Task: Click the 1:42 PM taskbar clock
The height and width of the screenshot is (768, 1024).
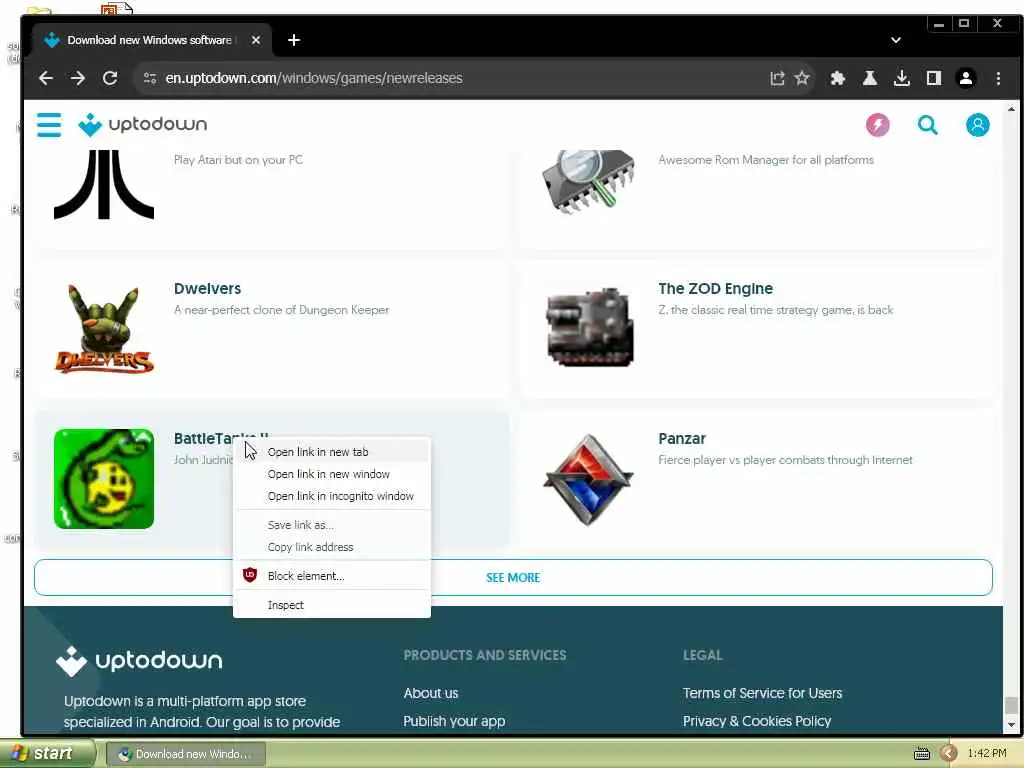Action: point(987,754)
